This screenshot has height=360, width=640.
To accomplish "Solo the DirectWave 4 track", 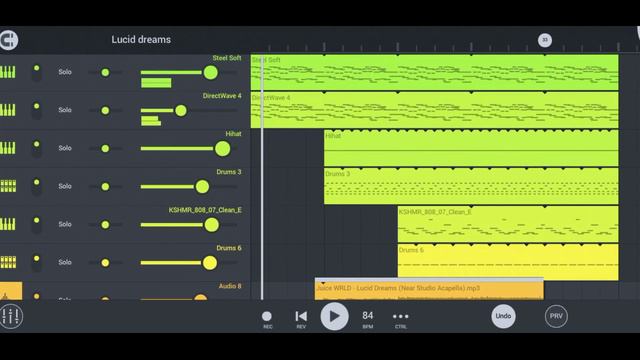I will 65,110.
